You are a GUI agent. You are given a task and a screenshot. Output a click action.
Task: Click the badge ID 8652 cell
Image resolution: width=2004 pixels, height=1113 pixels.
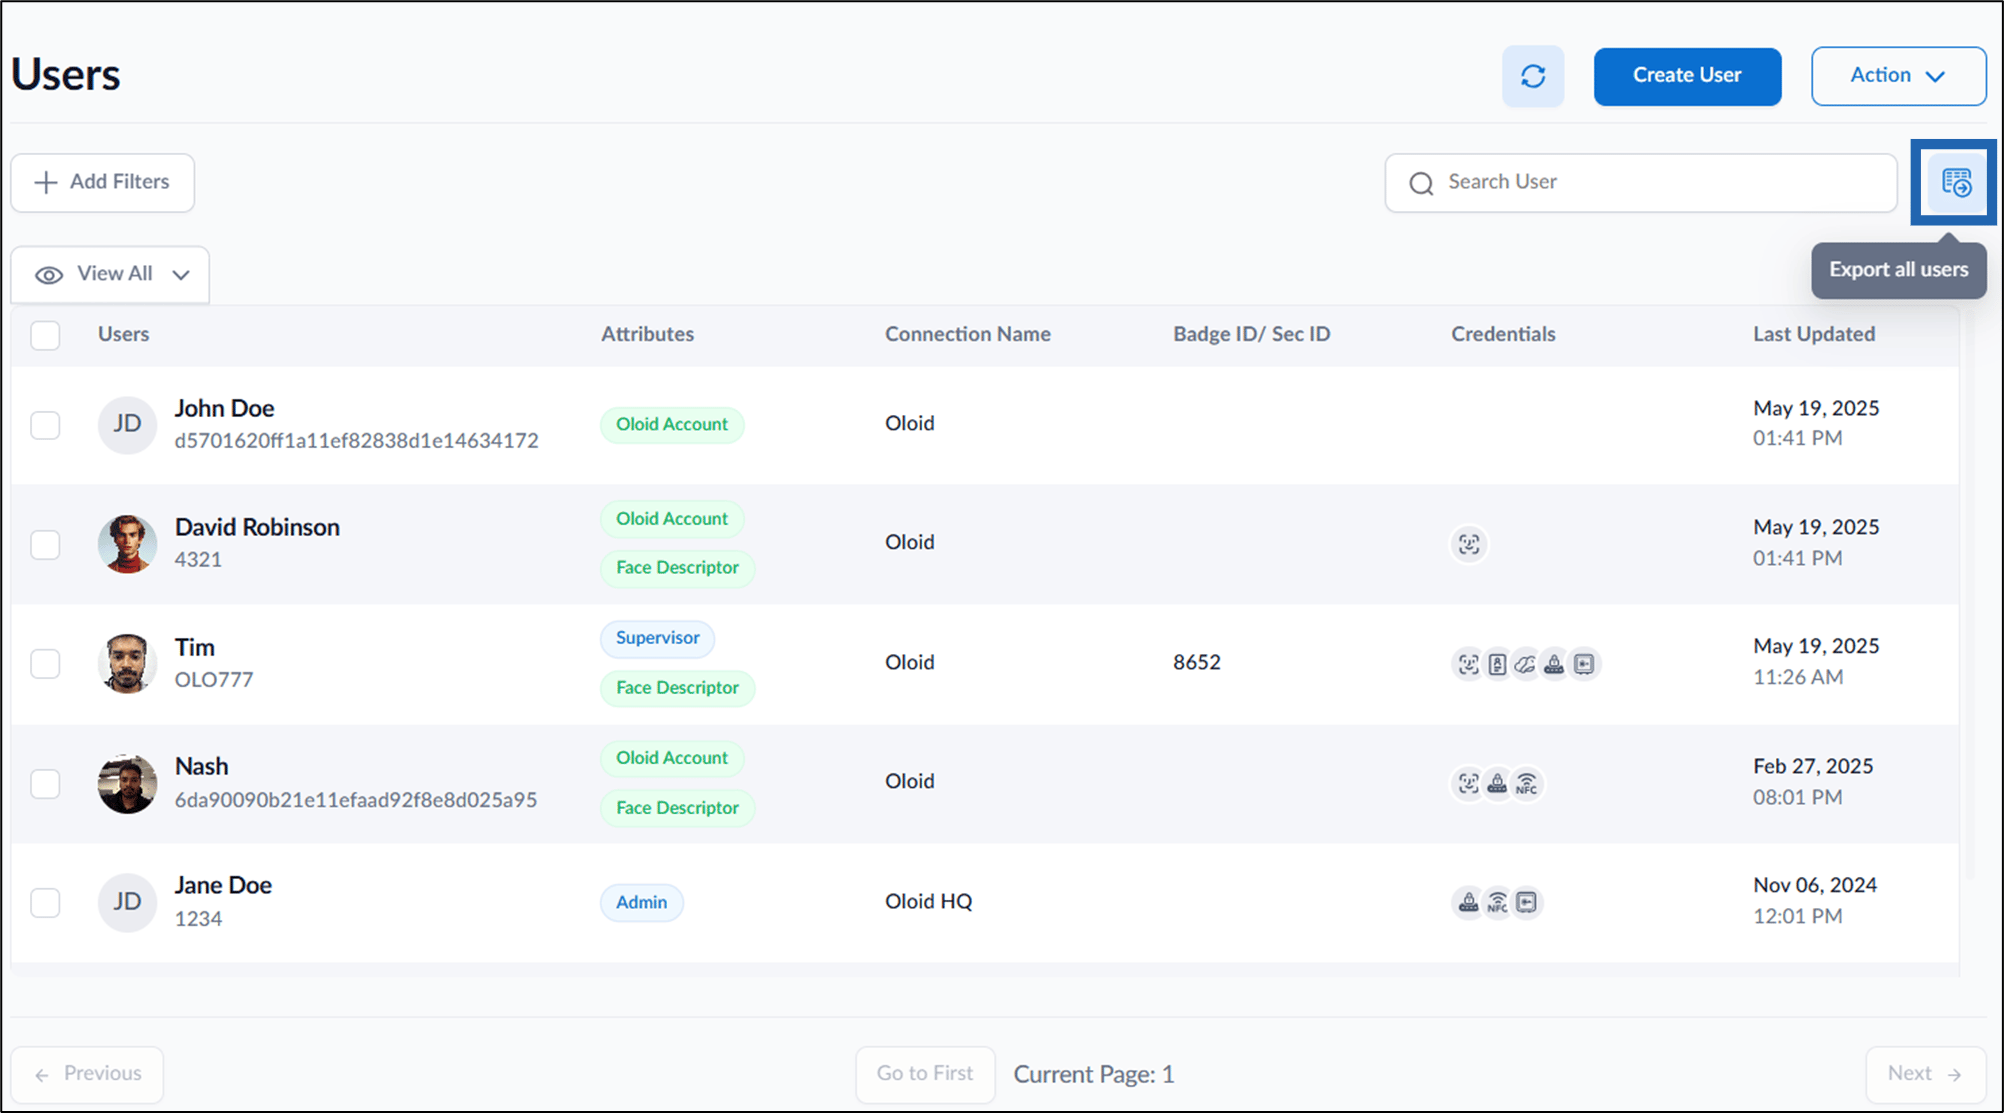coord(1196,662)
